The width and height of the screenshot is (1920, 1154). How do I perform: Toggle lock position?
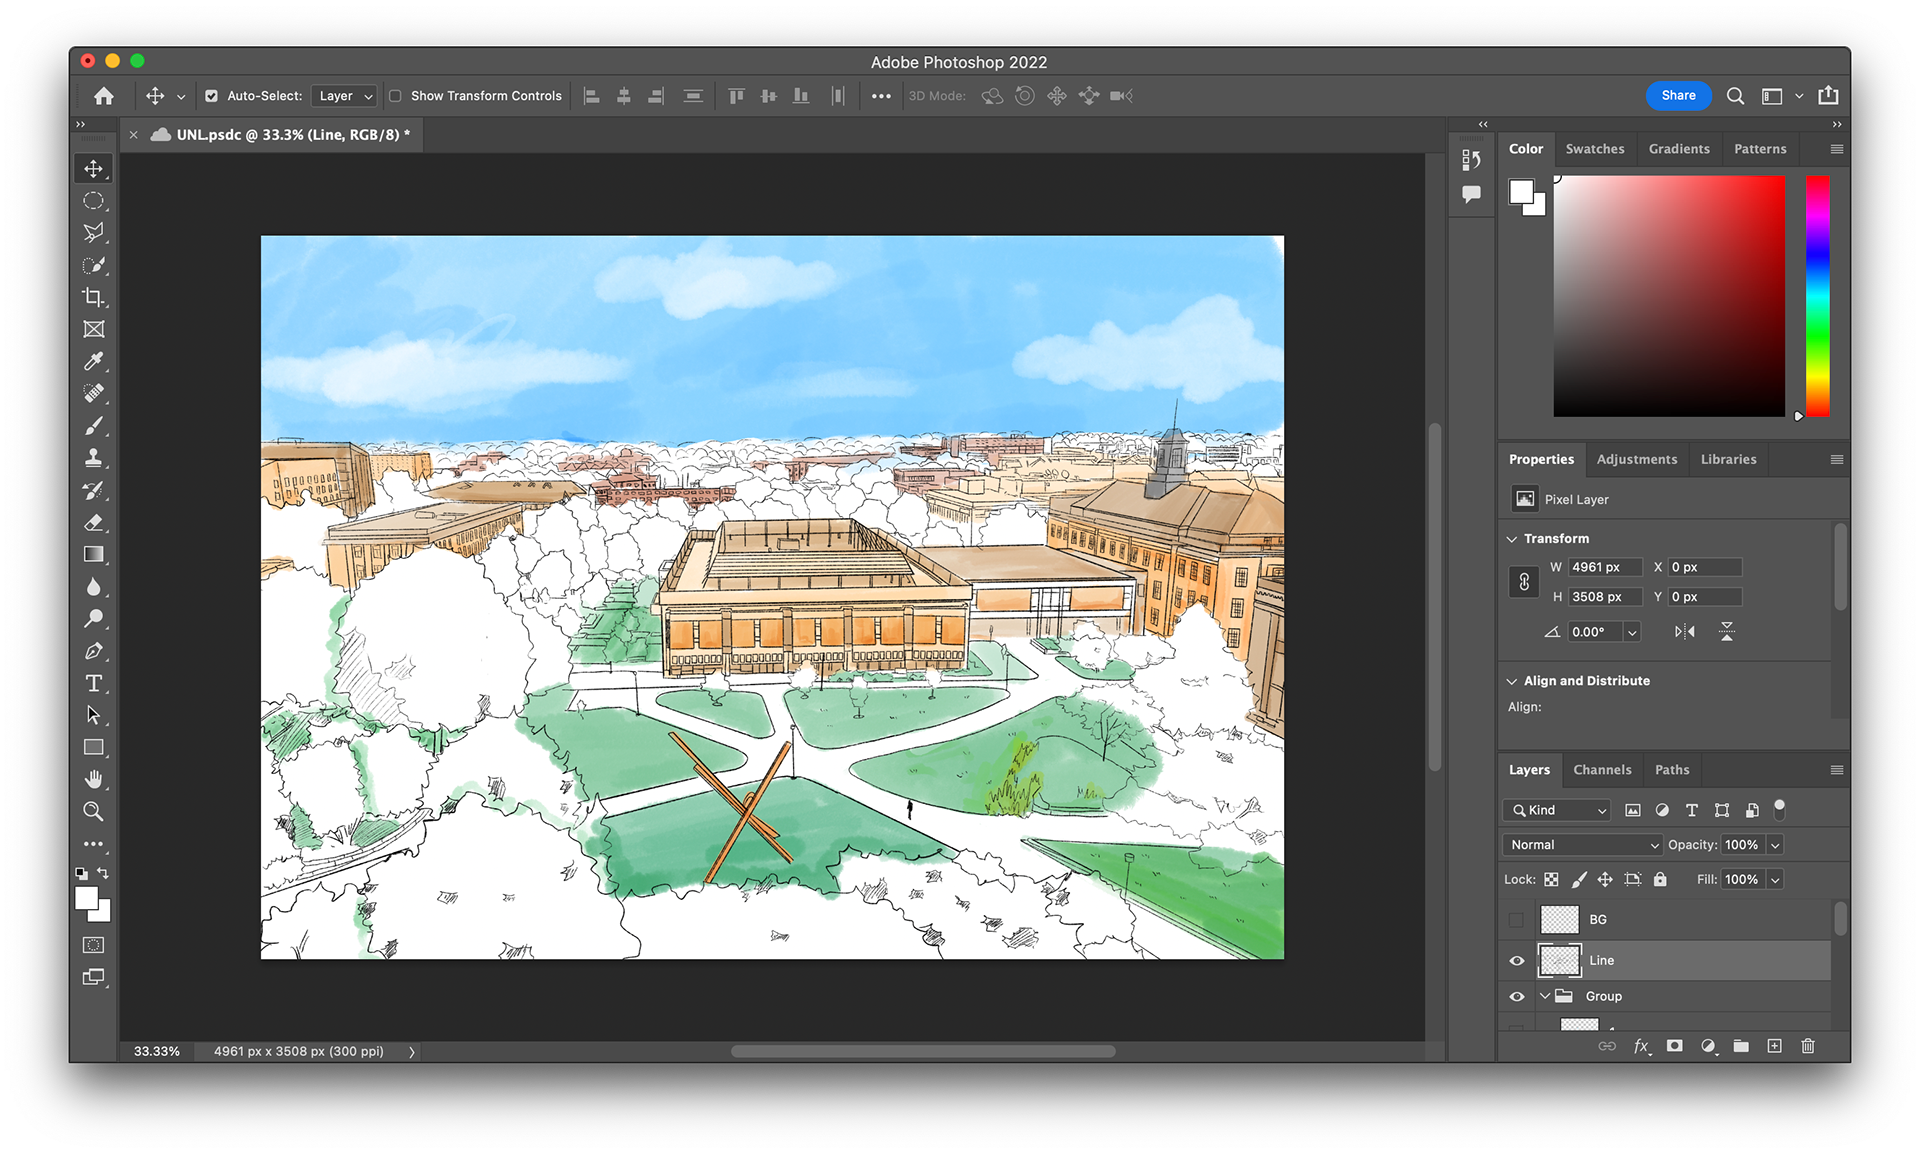(x=1605, y=880)
